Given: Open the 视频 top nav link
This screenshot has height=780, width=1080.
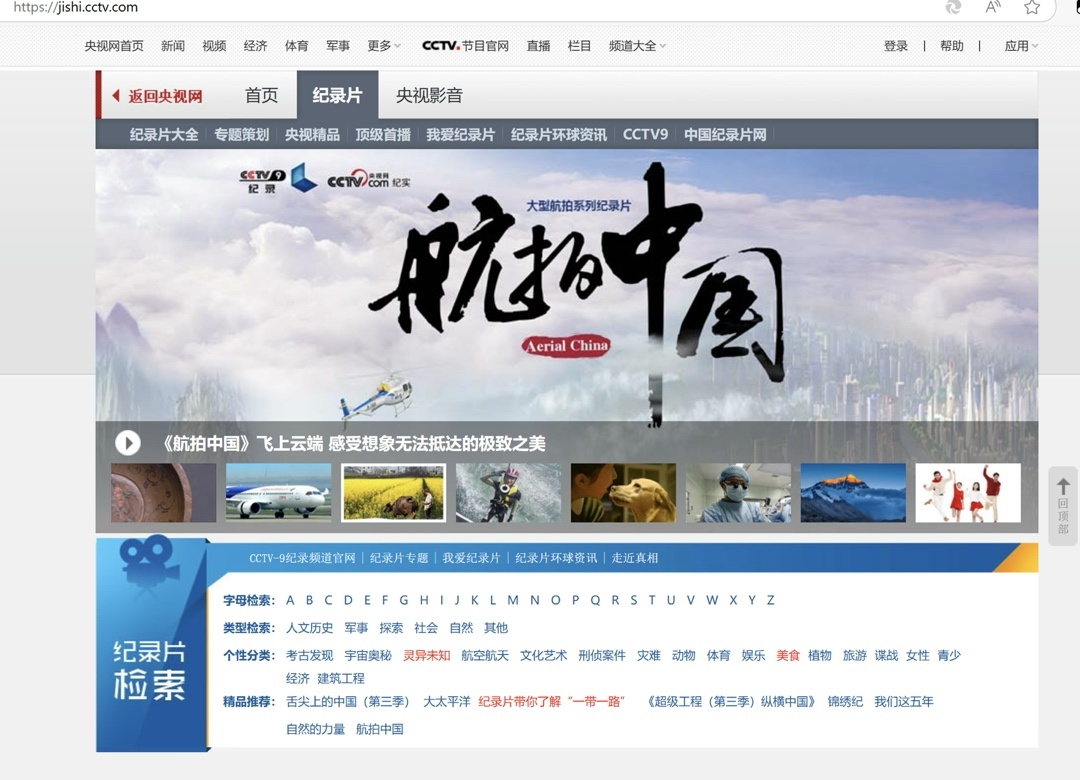Looking at the screenshot, I should (x=214, y=45).
